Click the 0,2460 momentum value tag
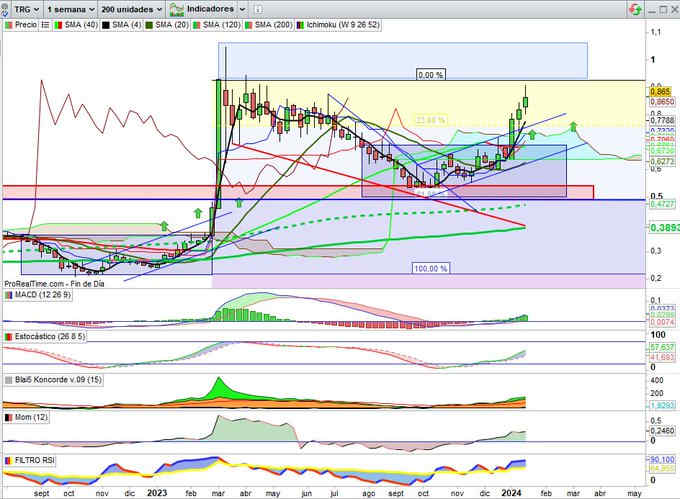 (662, 431)
